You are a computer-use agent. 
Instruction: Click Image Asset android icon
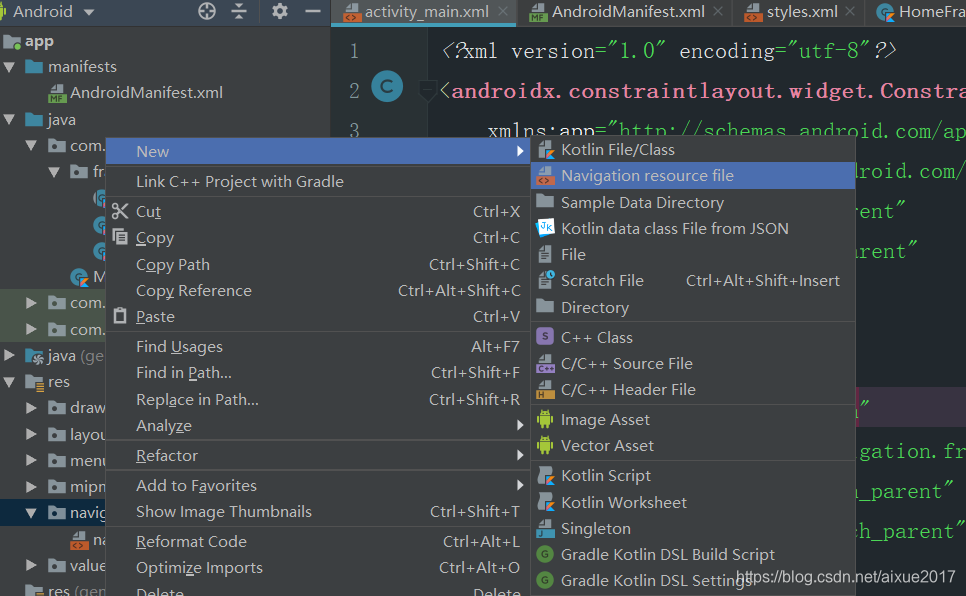click(x=545, y=419)
